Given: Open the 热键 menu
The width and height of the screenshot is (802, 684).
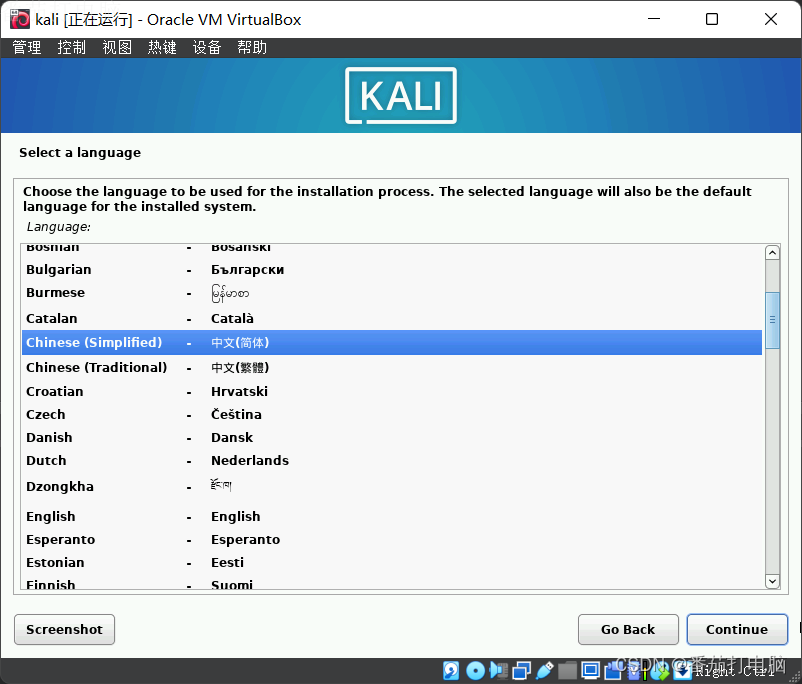Looking at the screenshot, I should click(x=162, y=48).
